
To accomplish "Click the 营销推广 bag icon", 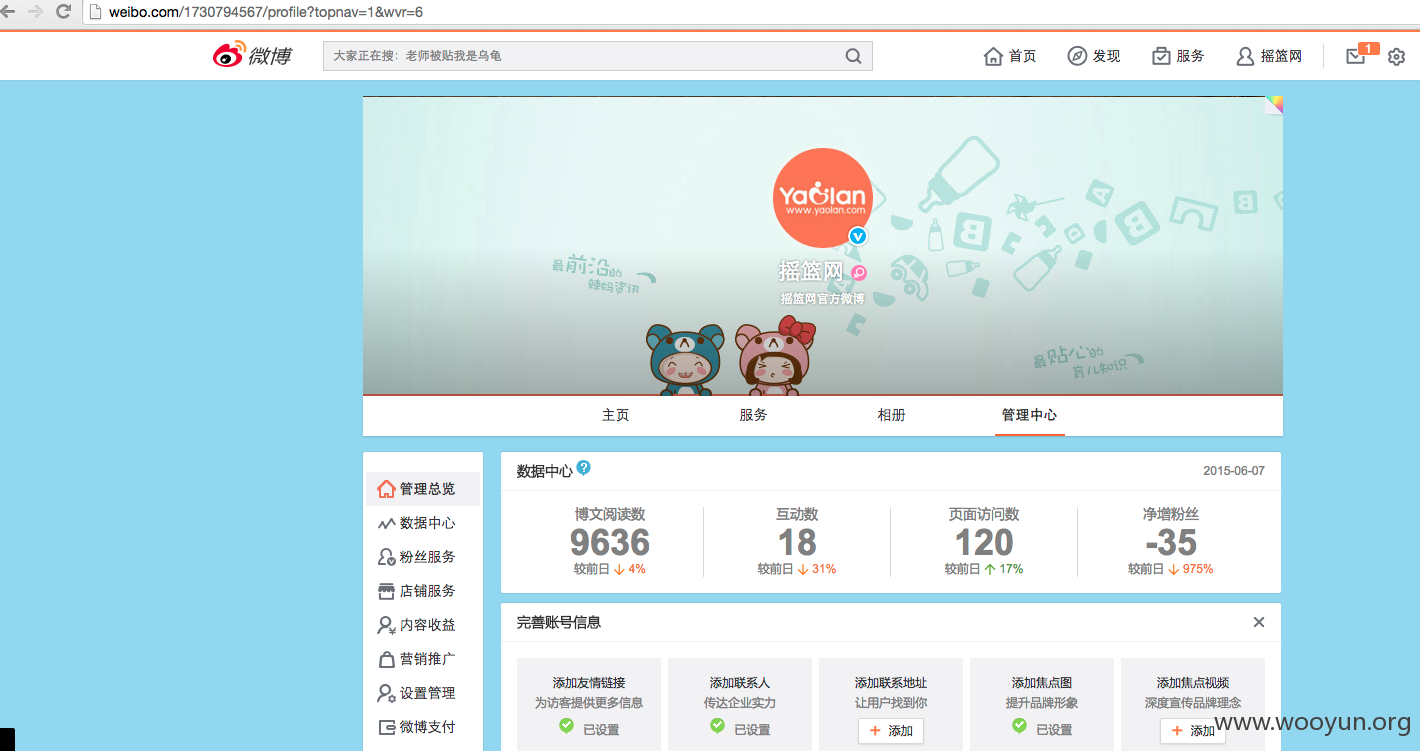I will click(x=386, y=660).
